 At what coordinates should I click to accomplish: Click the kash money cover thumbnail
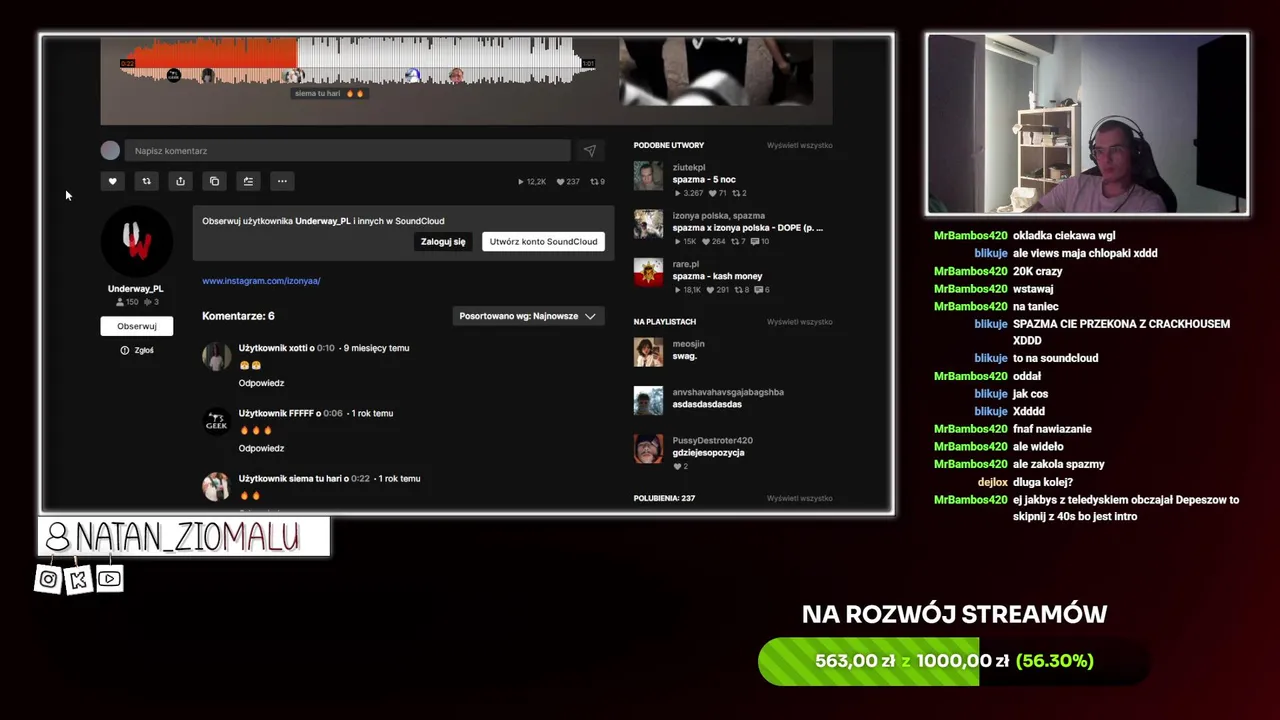pyautogui.click(x=648, y=272)
